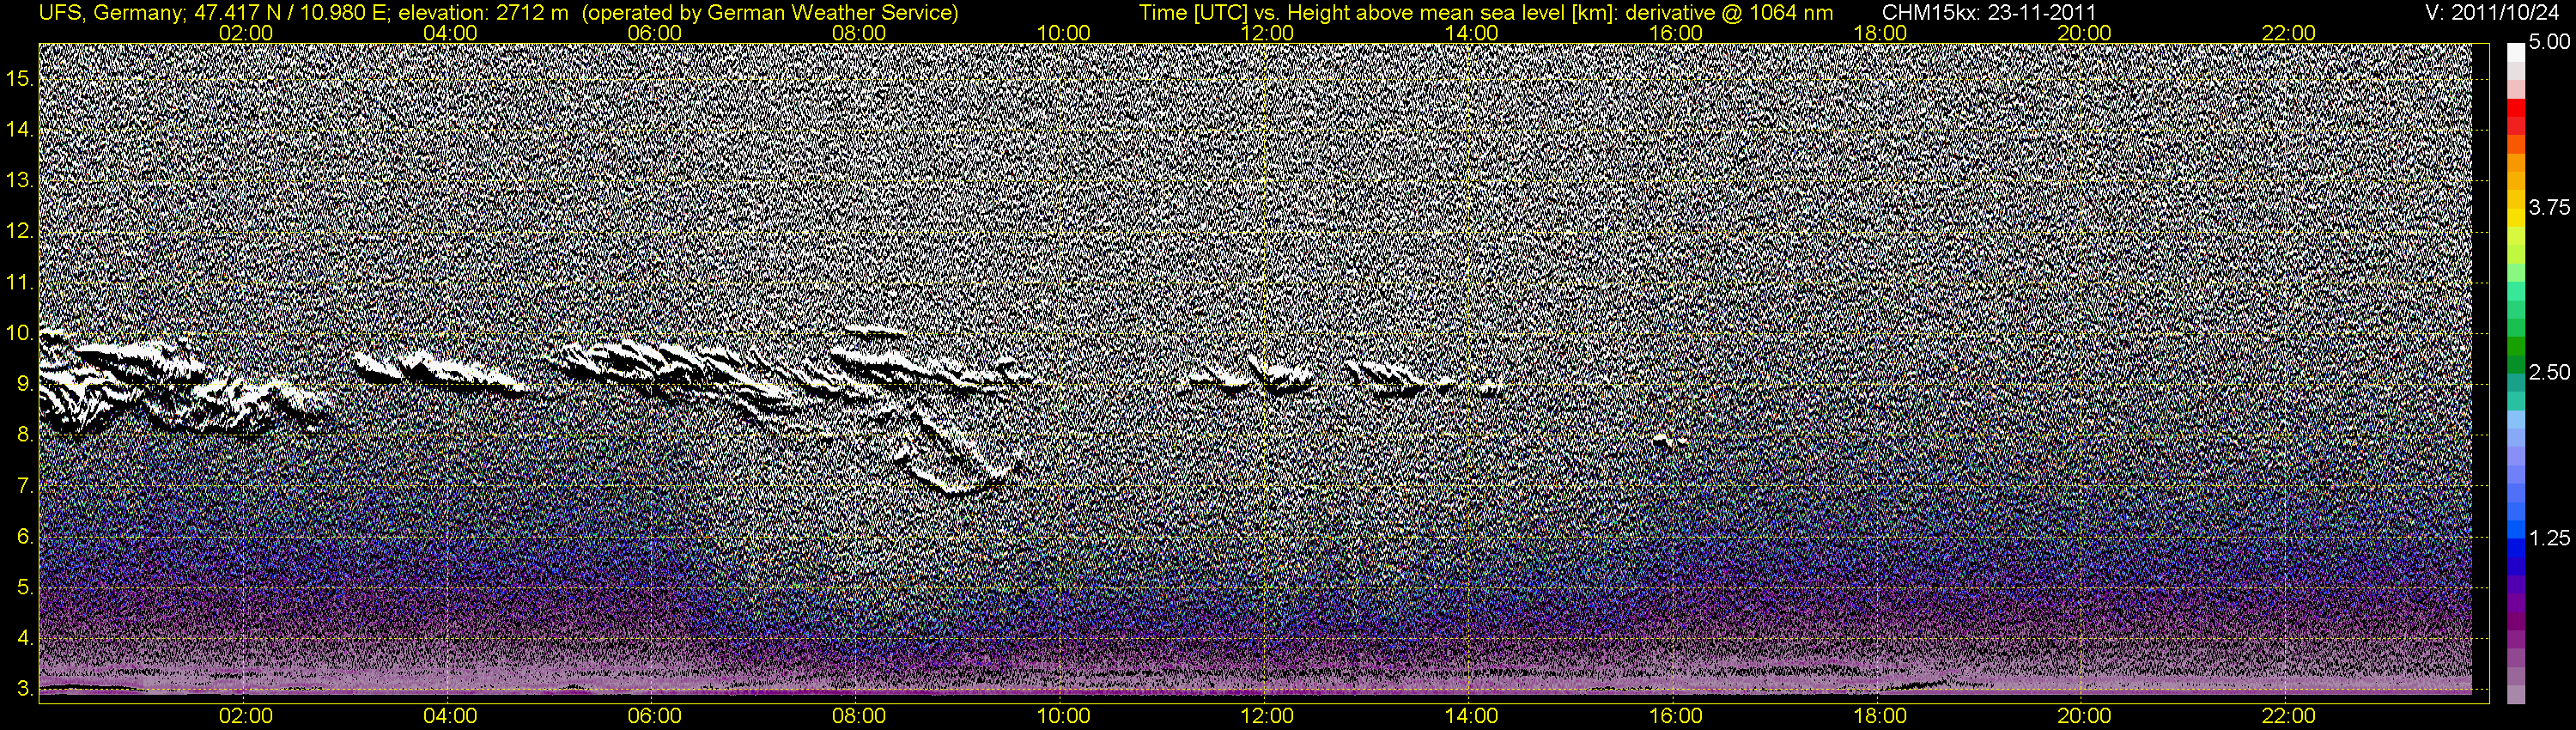2576x730 pixels.
Task: Click the 16:00 tick on the bottom time axis
Action: [1676, 716]
